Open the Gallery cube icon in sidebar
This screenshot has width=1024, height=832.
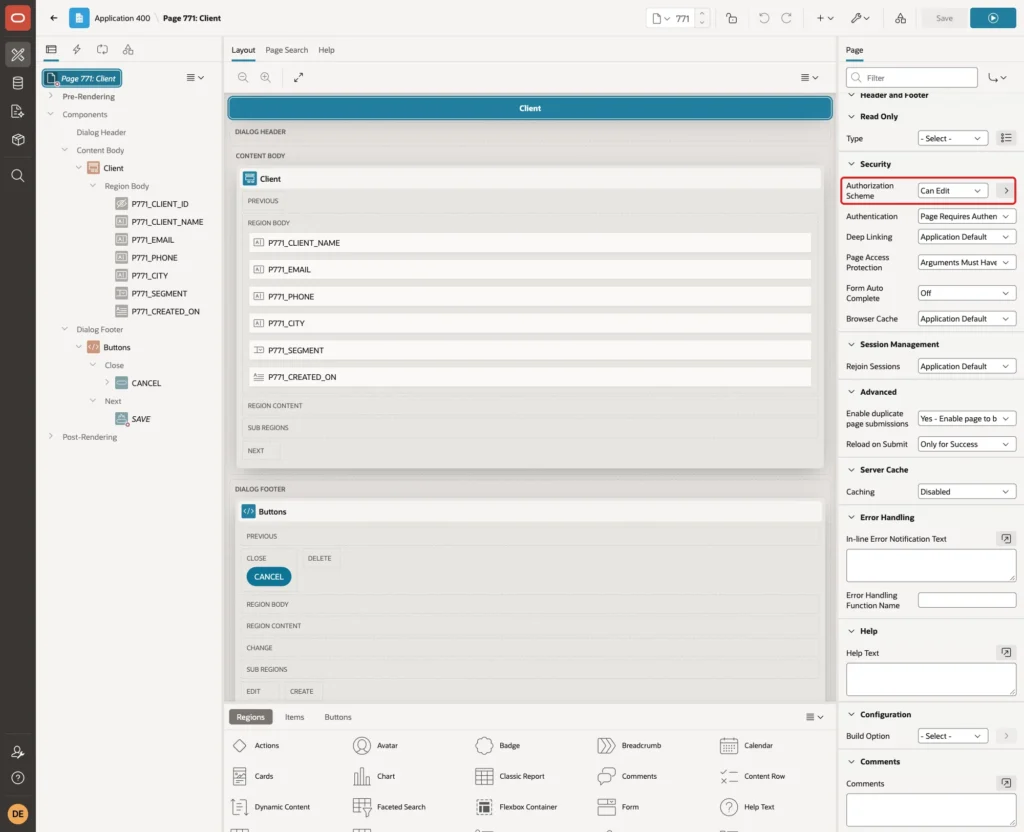coord(18,140)
